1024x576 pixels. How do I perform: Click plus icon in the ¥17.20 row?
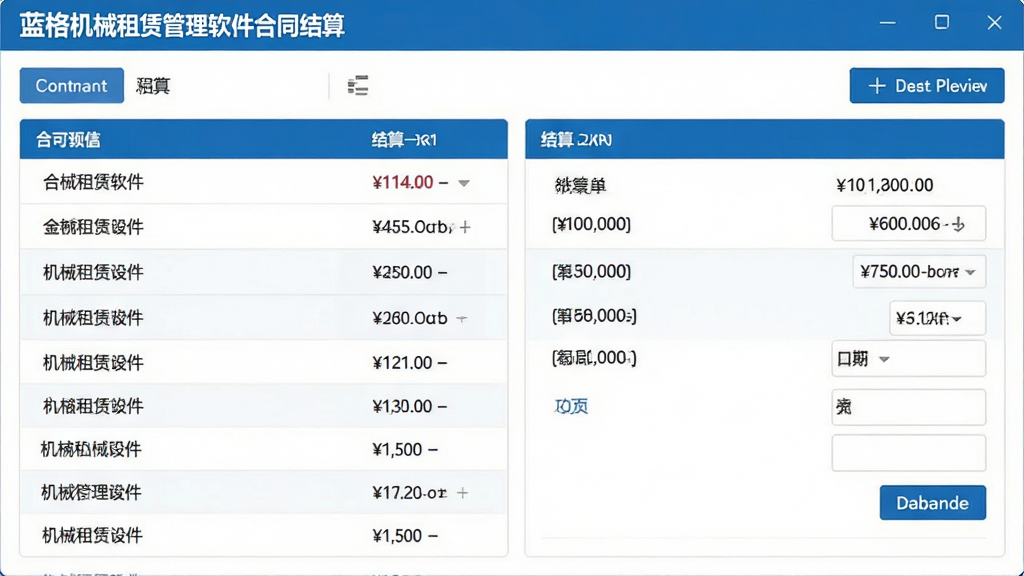pos(462,493)
